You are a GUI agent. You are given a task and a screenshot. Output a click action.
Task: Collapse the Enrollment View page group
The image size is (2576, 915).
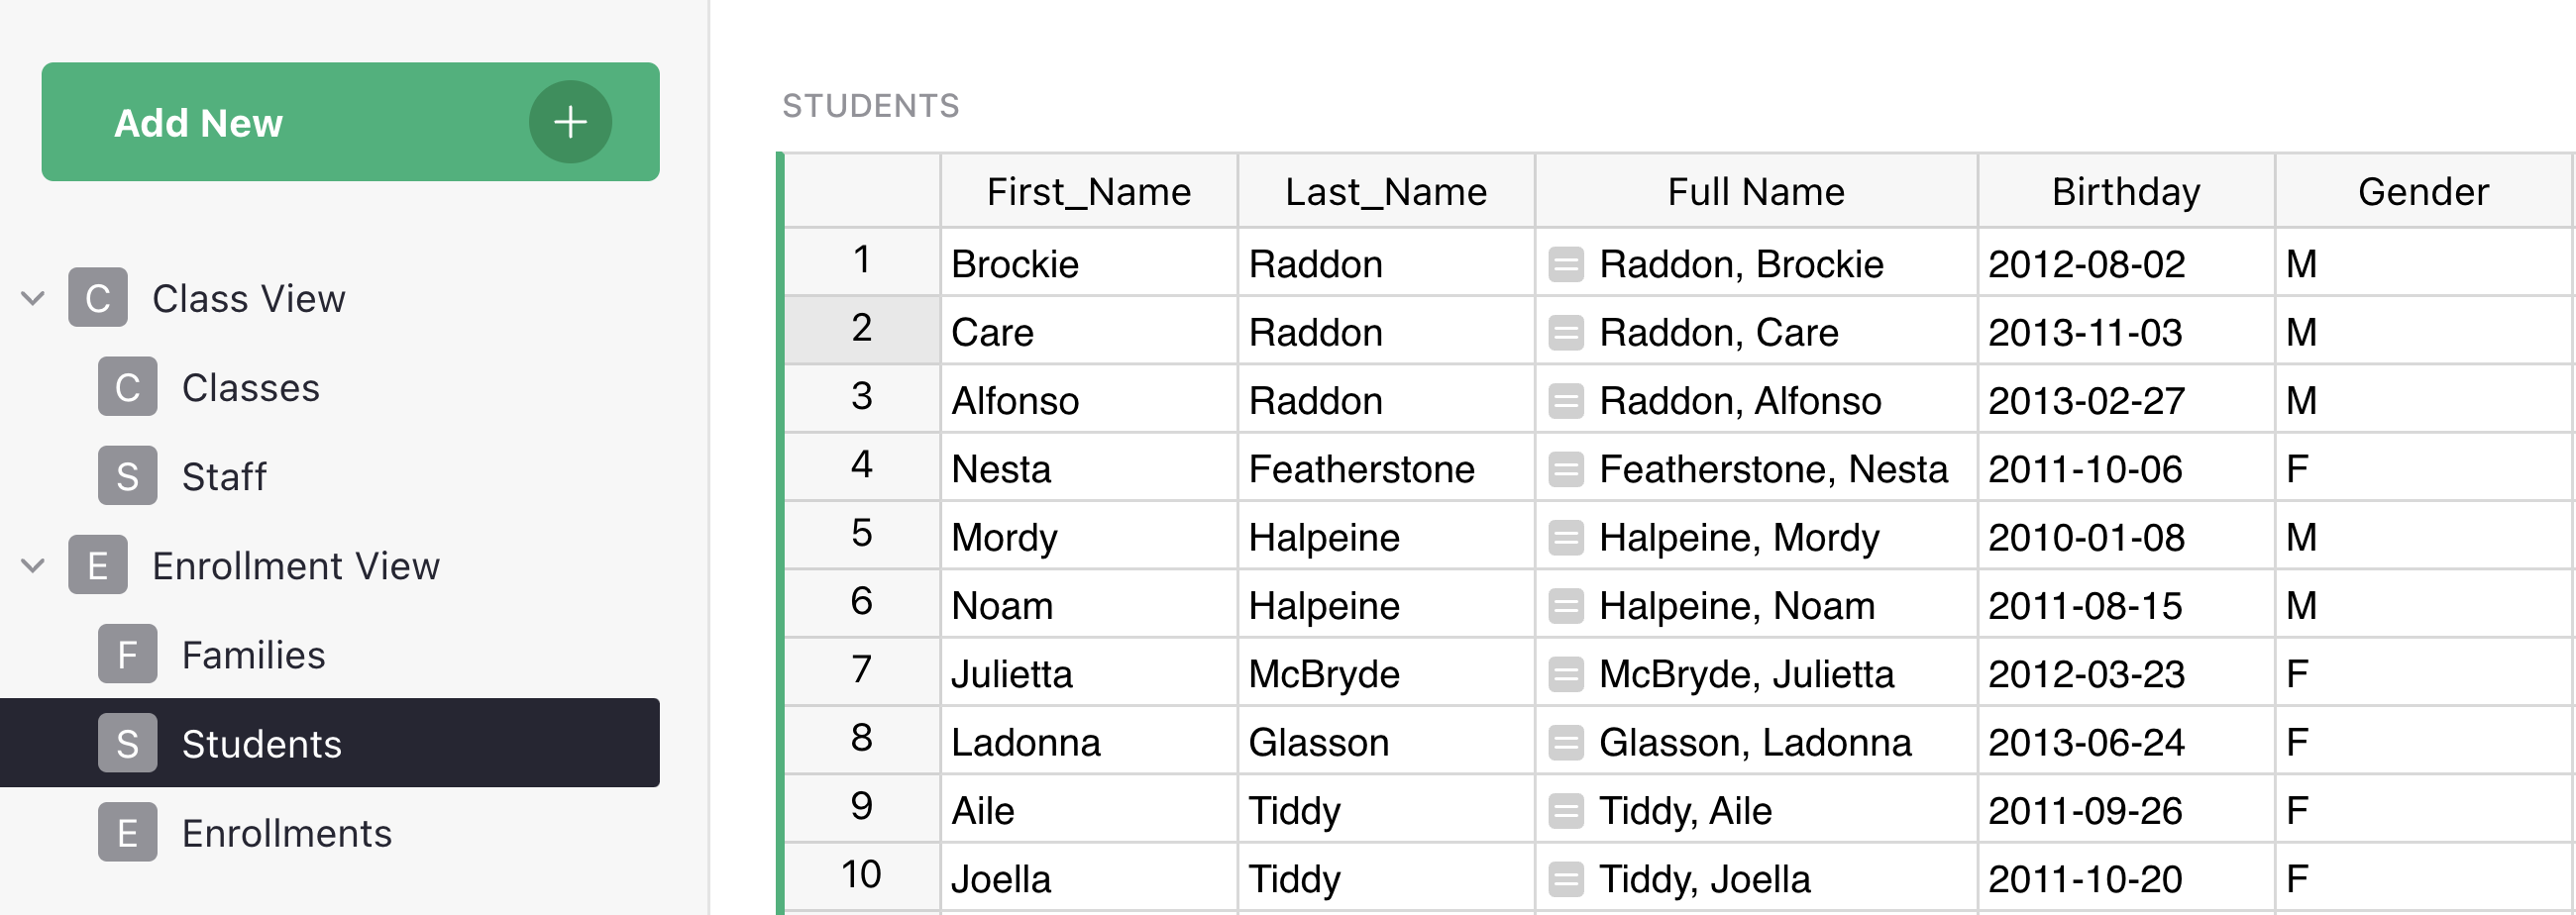(x=33, y=566)
